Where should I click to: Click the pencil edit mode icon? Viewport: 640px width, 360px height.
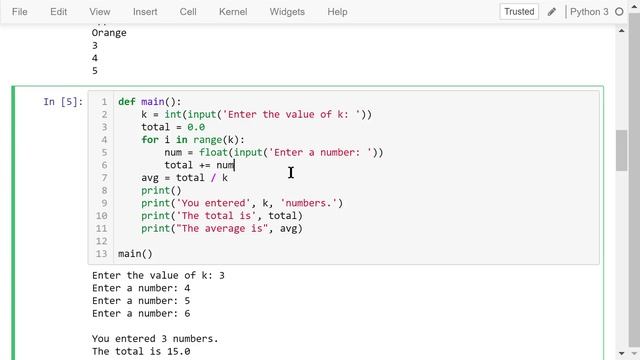click(551, 12)
